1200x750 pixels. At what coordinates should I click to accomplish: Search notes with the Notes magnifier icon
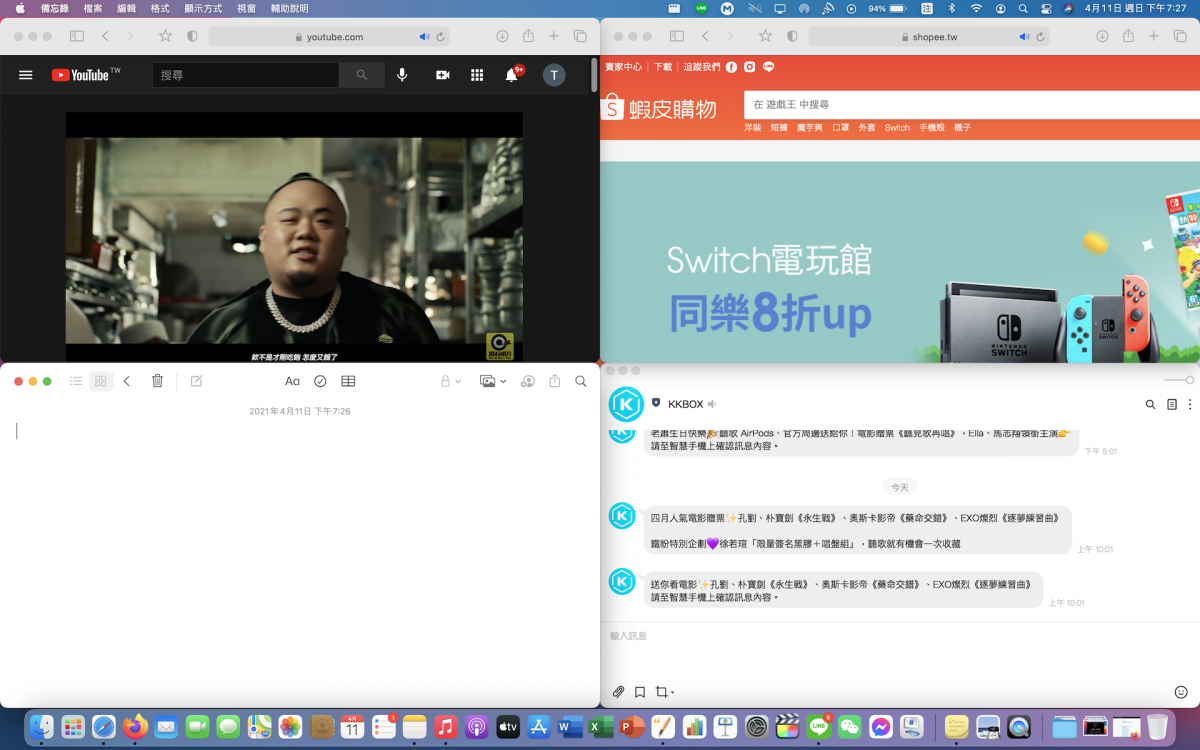tap(581, 381)
